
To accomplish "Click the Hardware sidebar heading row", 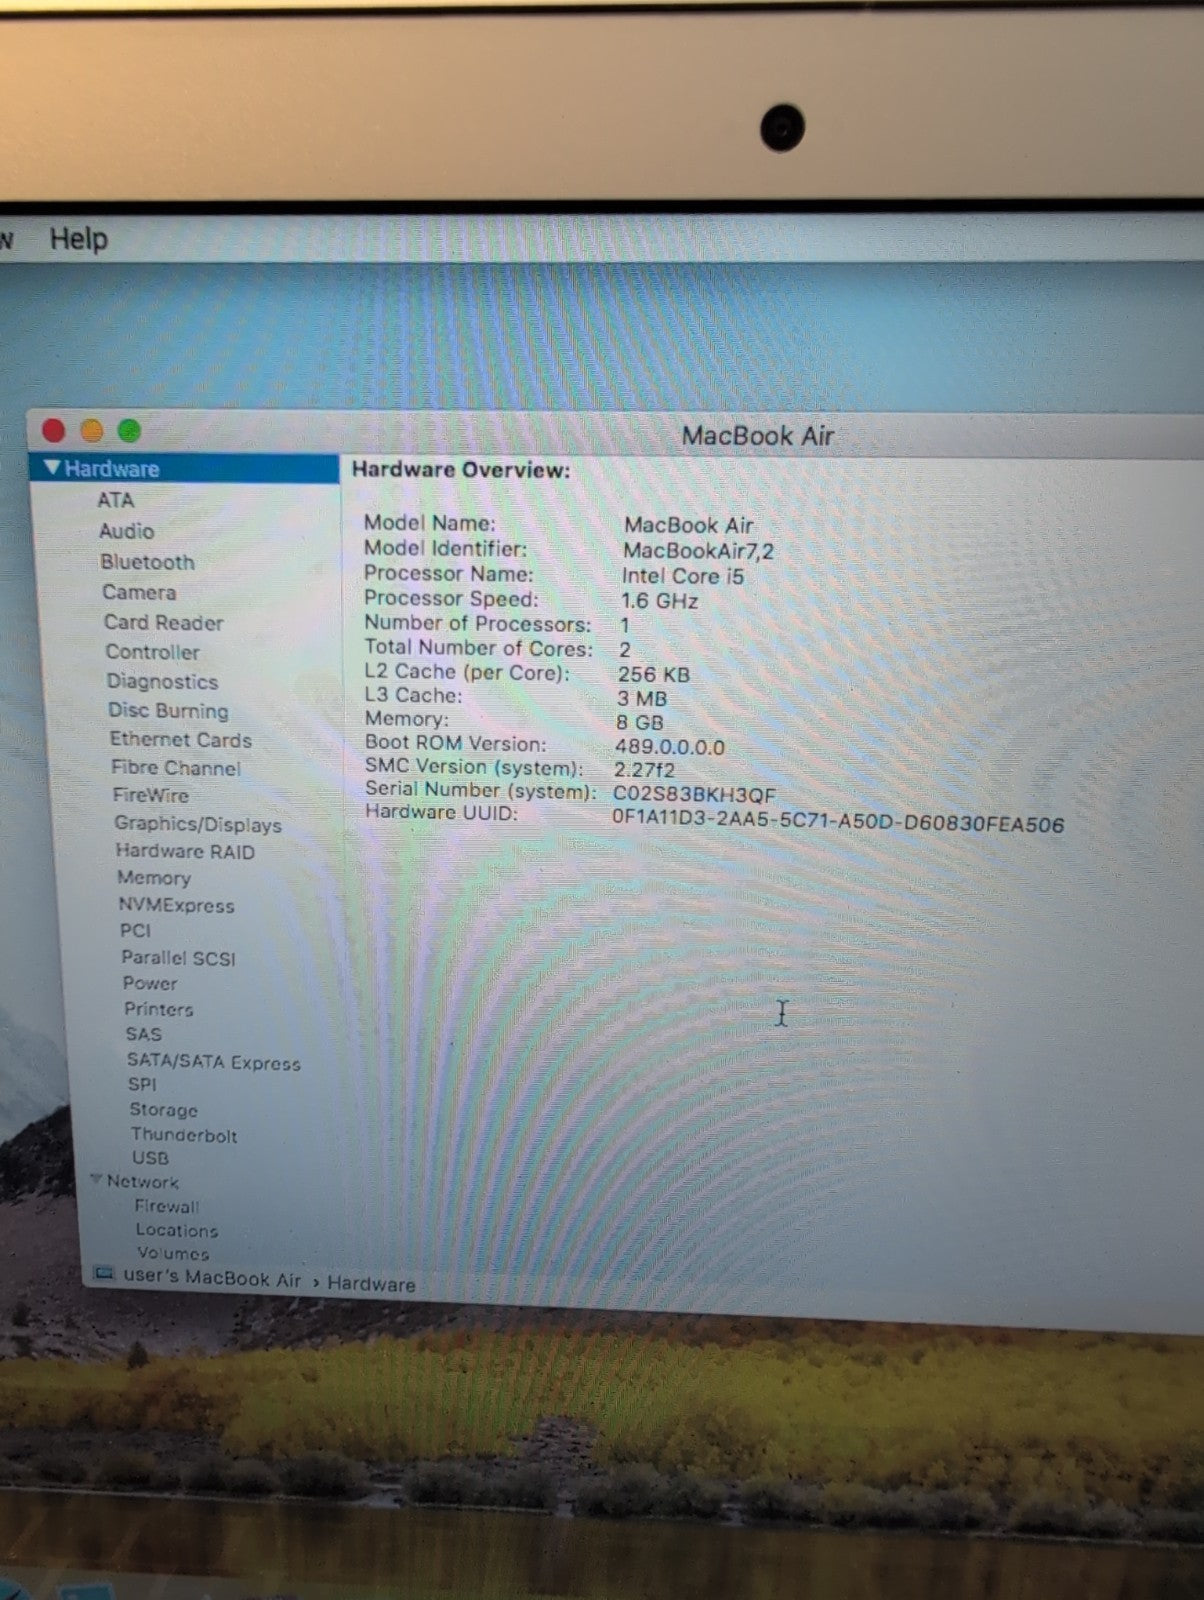I will click(x=184, y=468).
